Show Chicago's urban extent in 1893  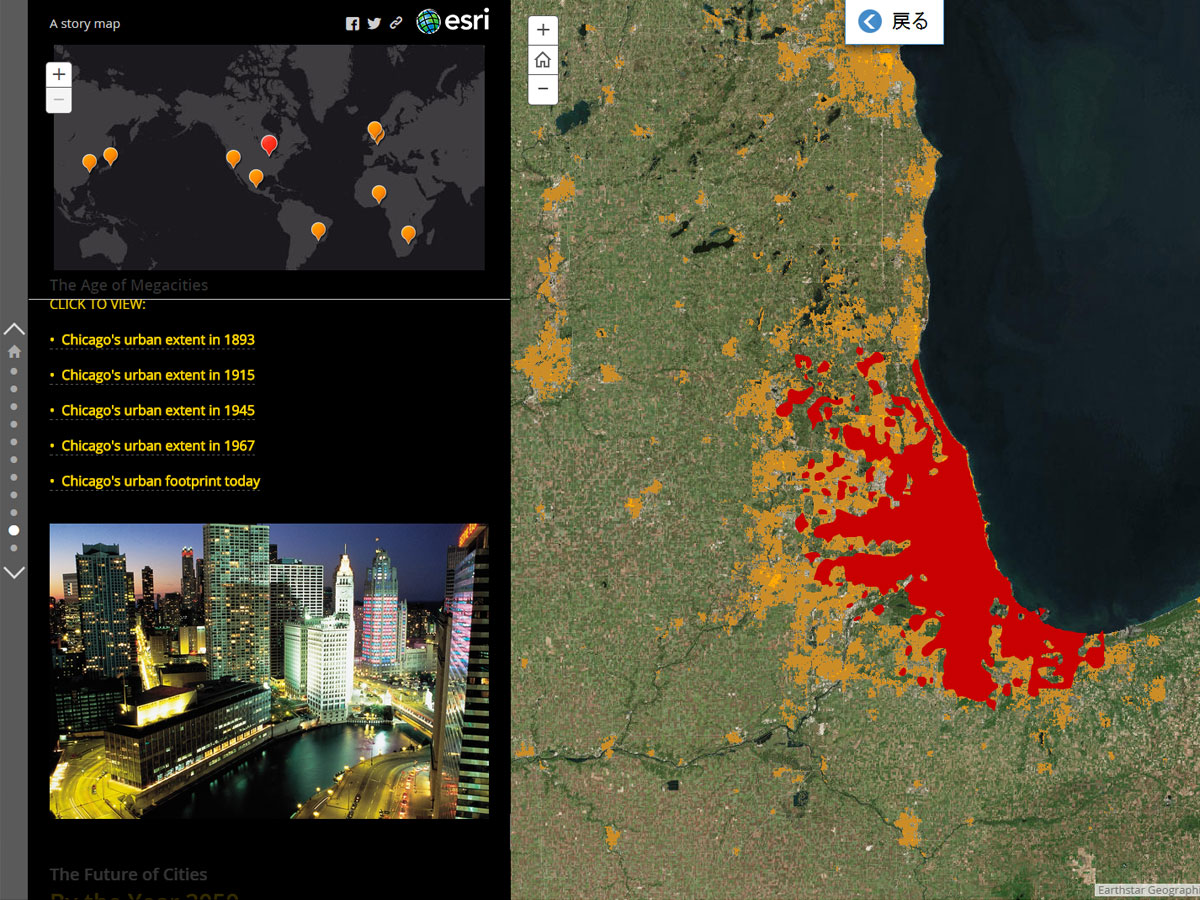pos(157,340)
